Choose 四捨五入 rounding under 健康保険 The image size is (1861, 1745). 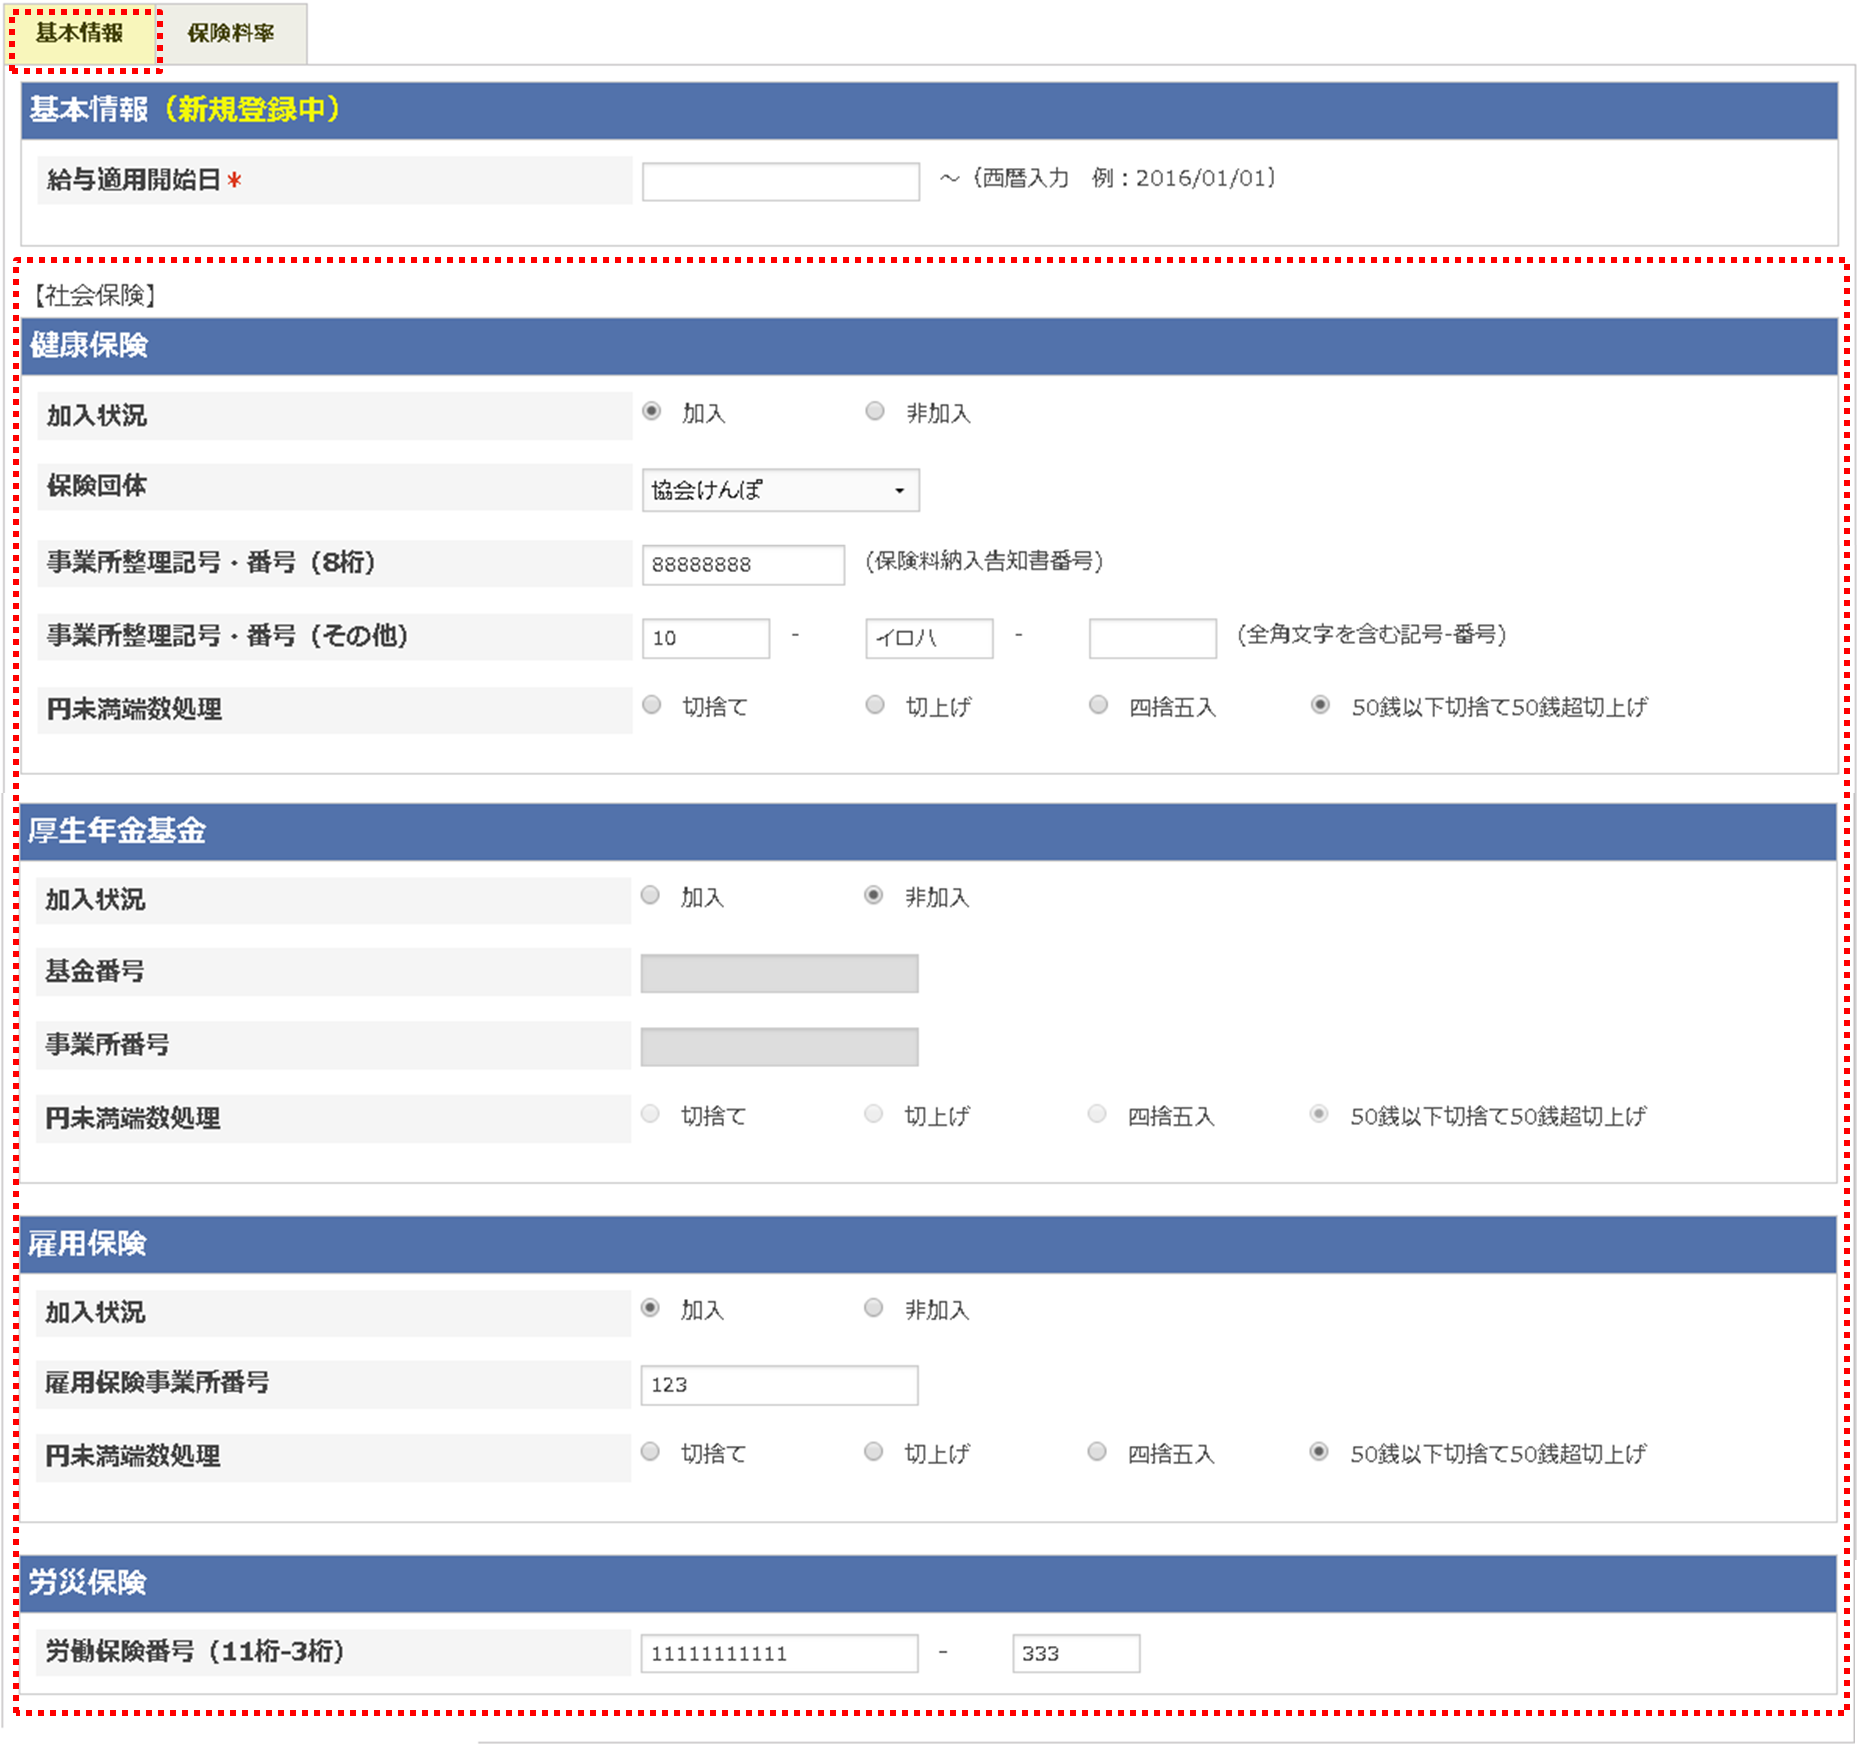pos(1098,705)
